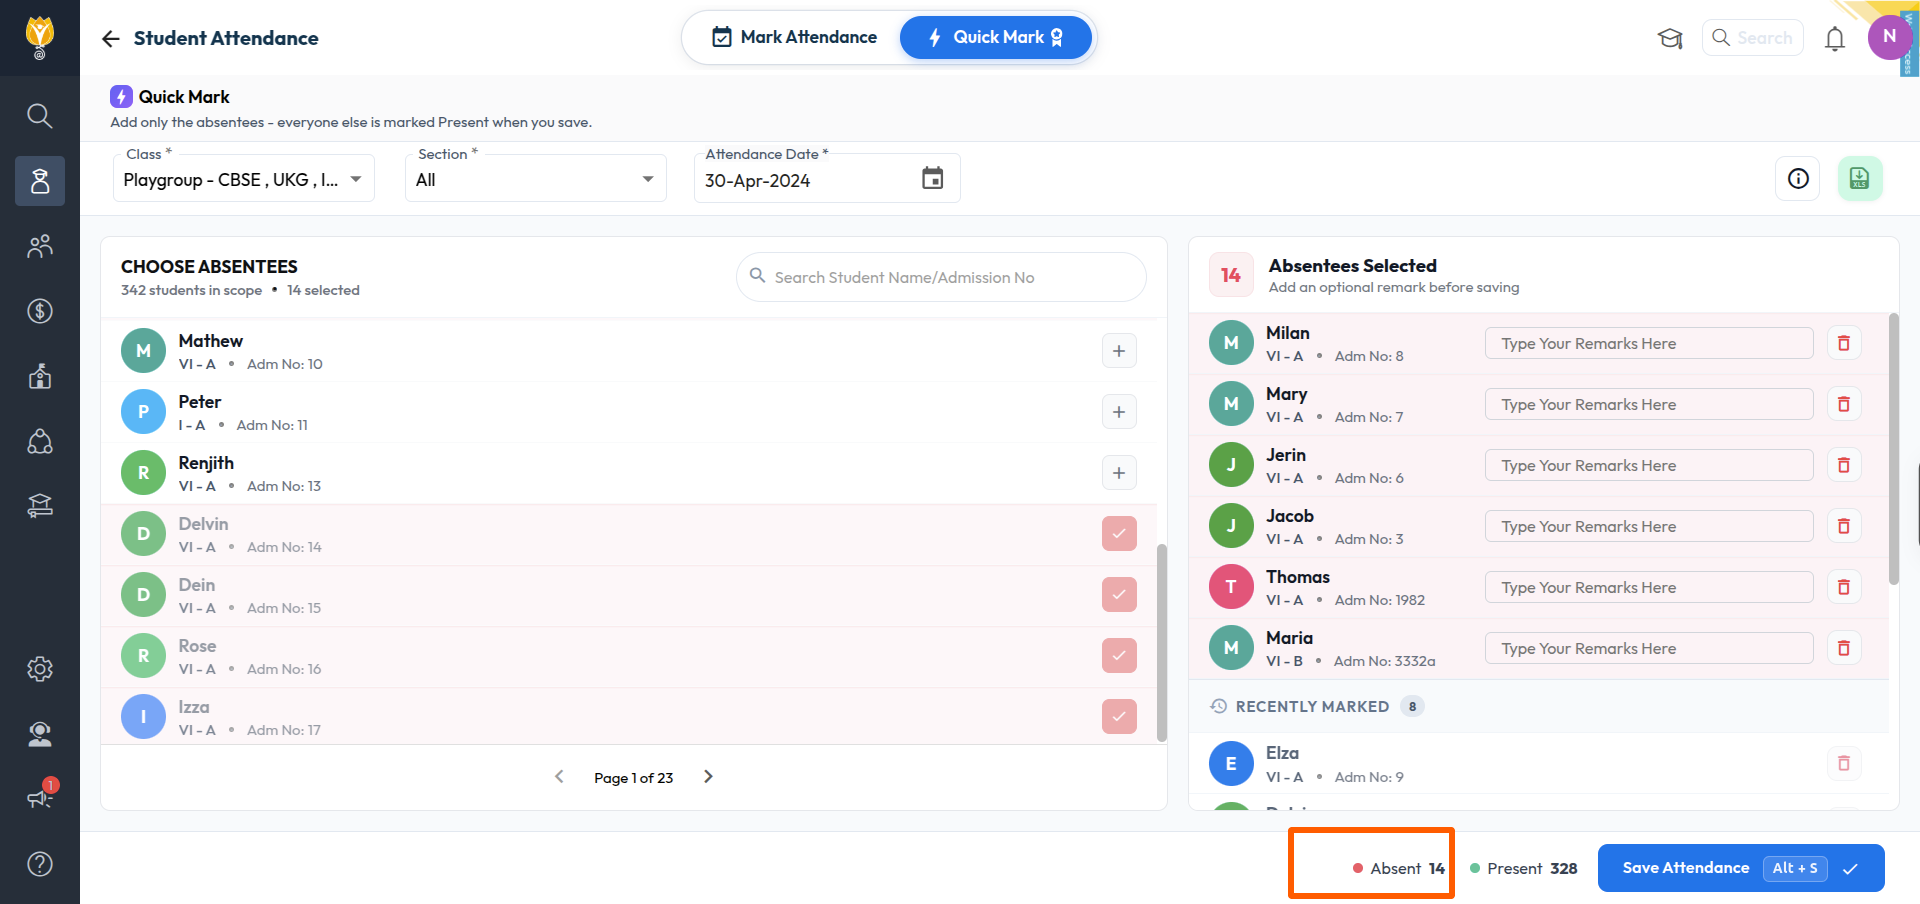Click Peter's avatar in student list

click(143, 412)
